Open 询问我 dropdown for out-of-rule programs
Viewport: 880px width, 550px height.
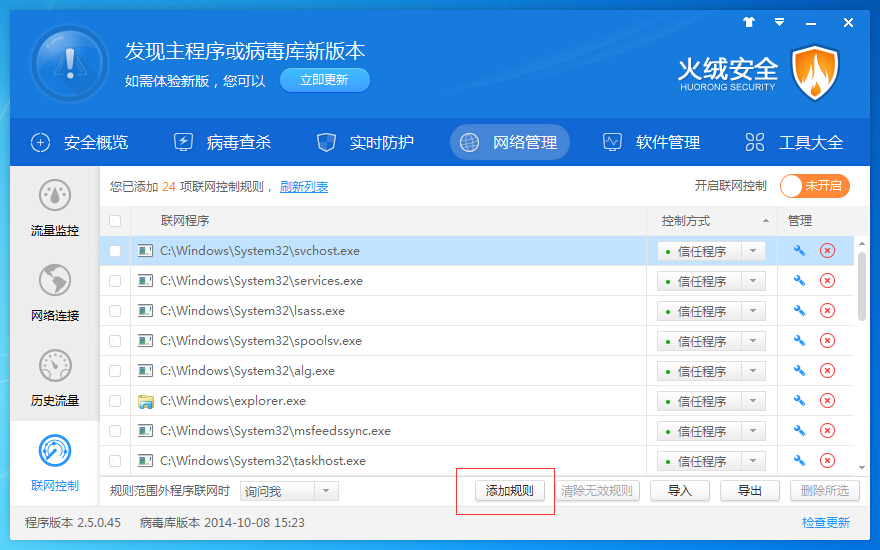pyautogui.click(x=326, y=491)
